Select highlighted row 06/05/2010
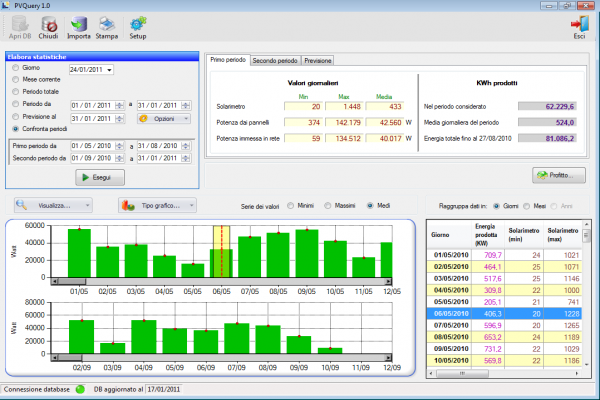600x400 pixels. click(x=504, y=313)
